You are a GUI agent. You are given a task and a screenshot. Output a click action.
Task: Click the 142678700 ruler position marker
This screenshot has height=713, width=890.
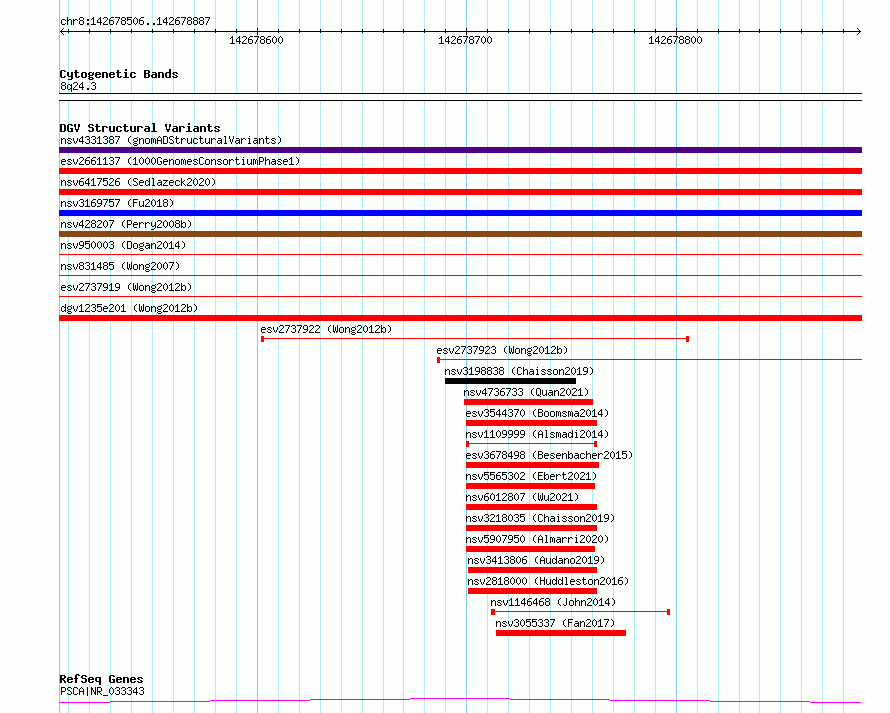tap(465, 40)
